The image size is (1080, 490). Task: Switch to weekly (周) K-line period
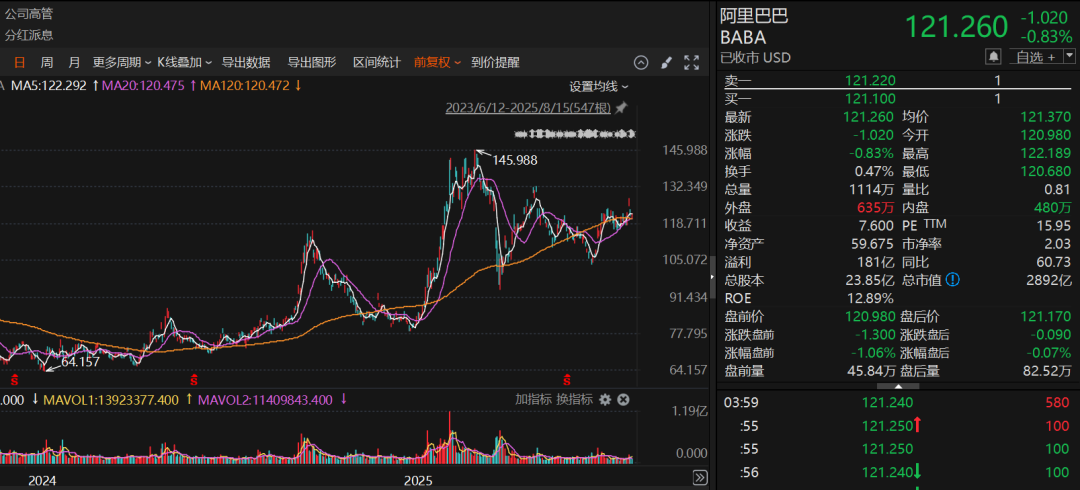pyautogui.click(x=46, y=62)
